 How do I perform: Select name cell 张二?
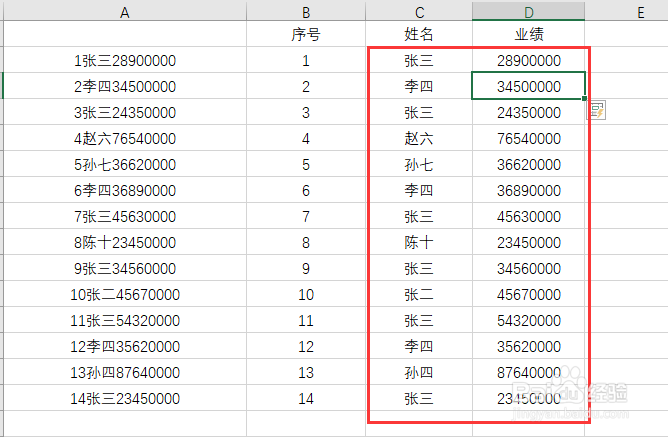419,294
